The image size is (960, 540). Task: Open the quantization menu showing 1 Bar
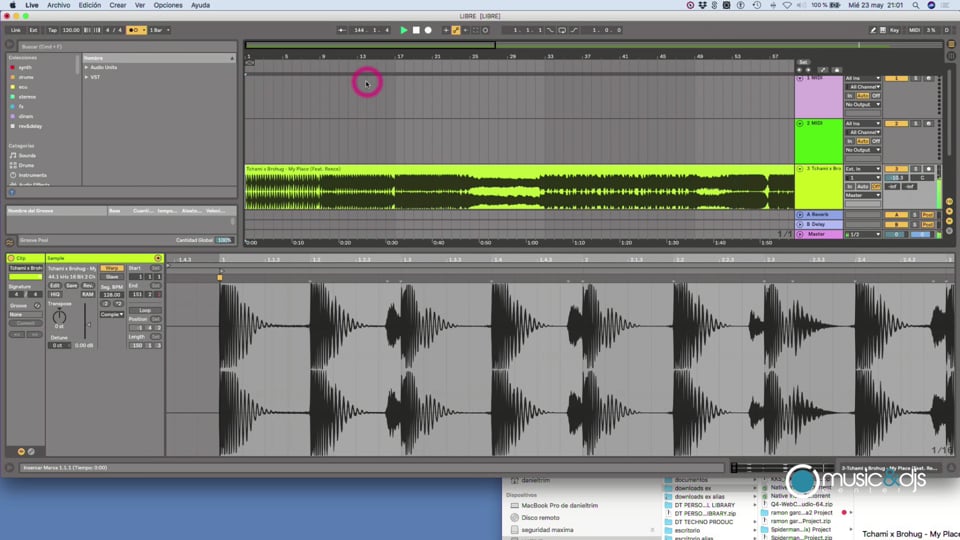pos(159,30)
